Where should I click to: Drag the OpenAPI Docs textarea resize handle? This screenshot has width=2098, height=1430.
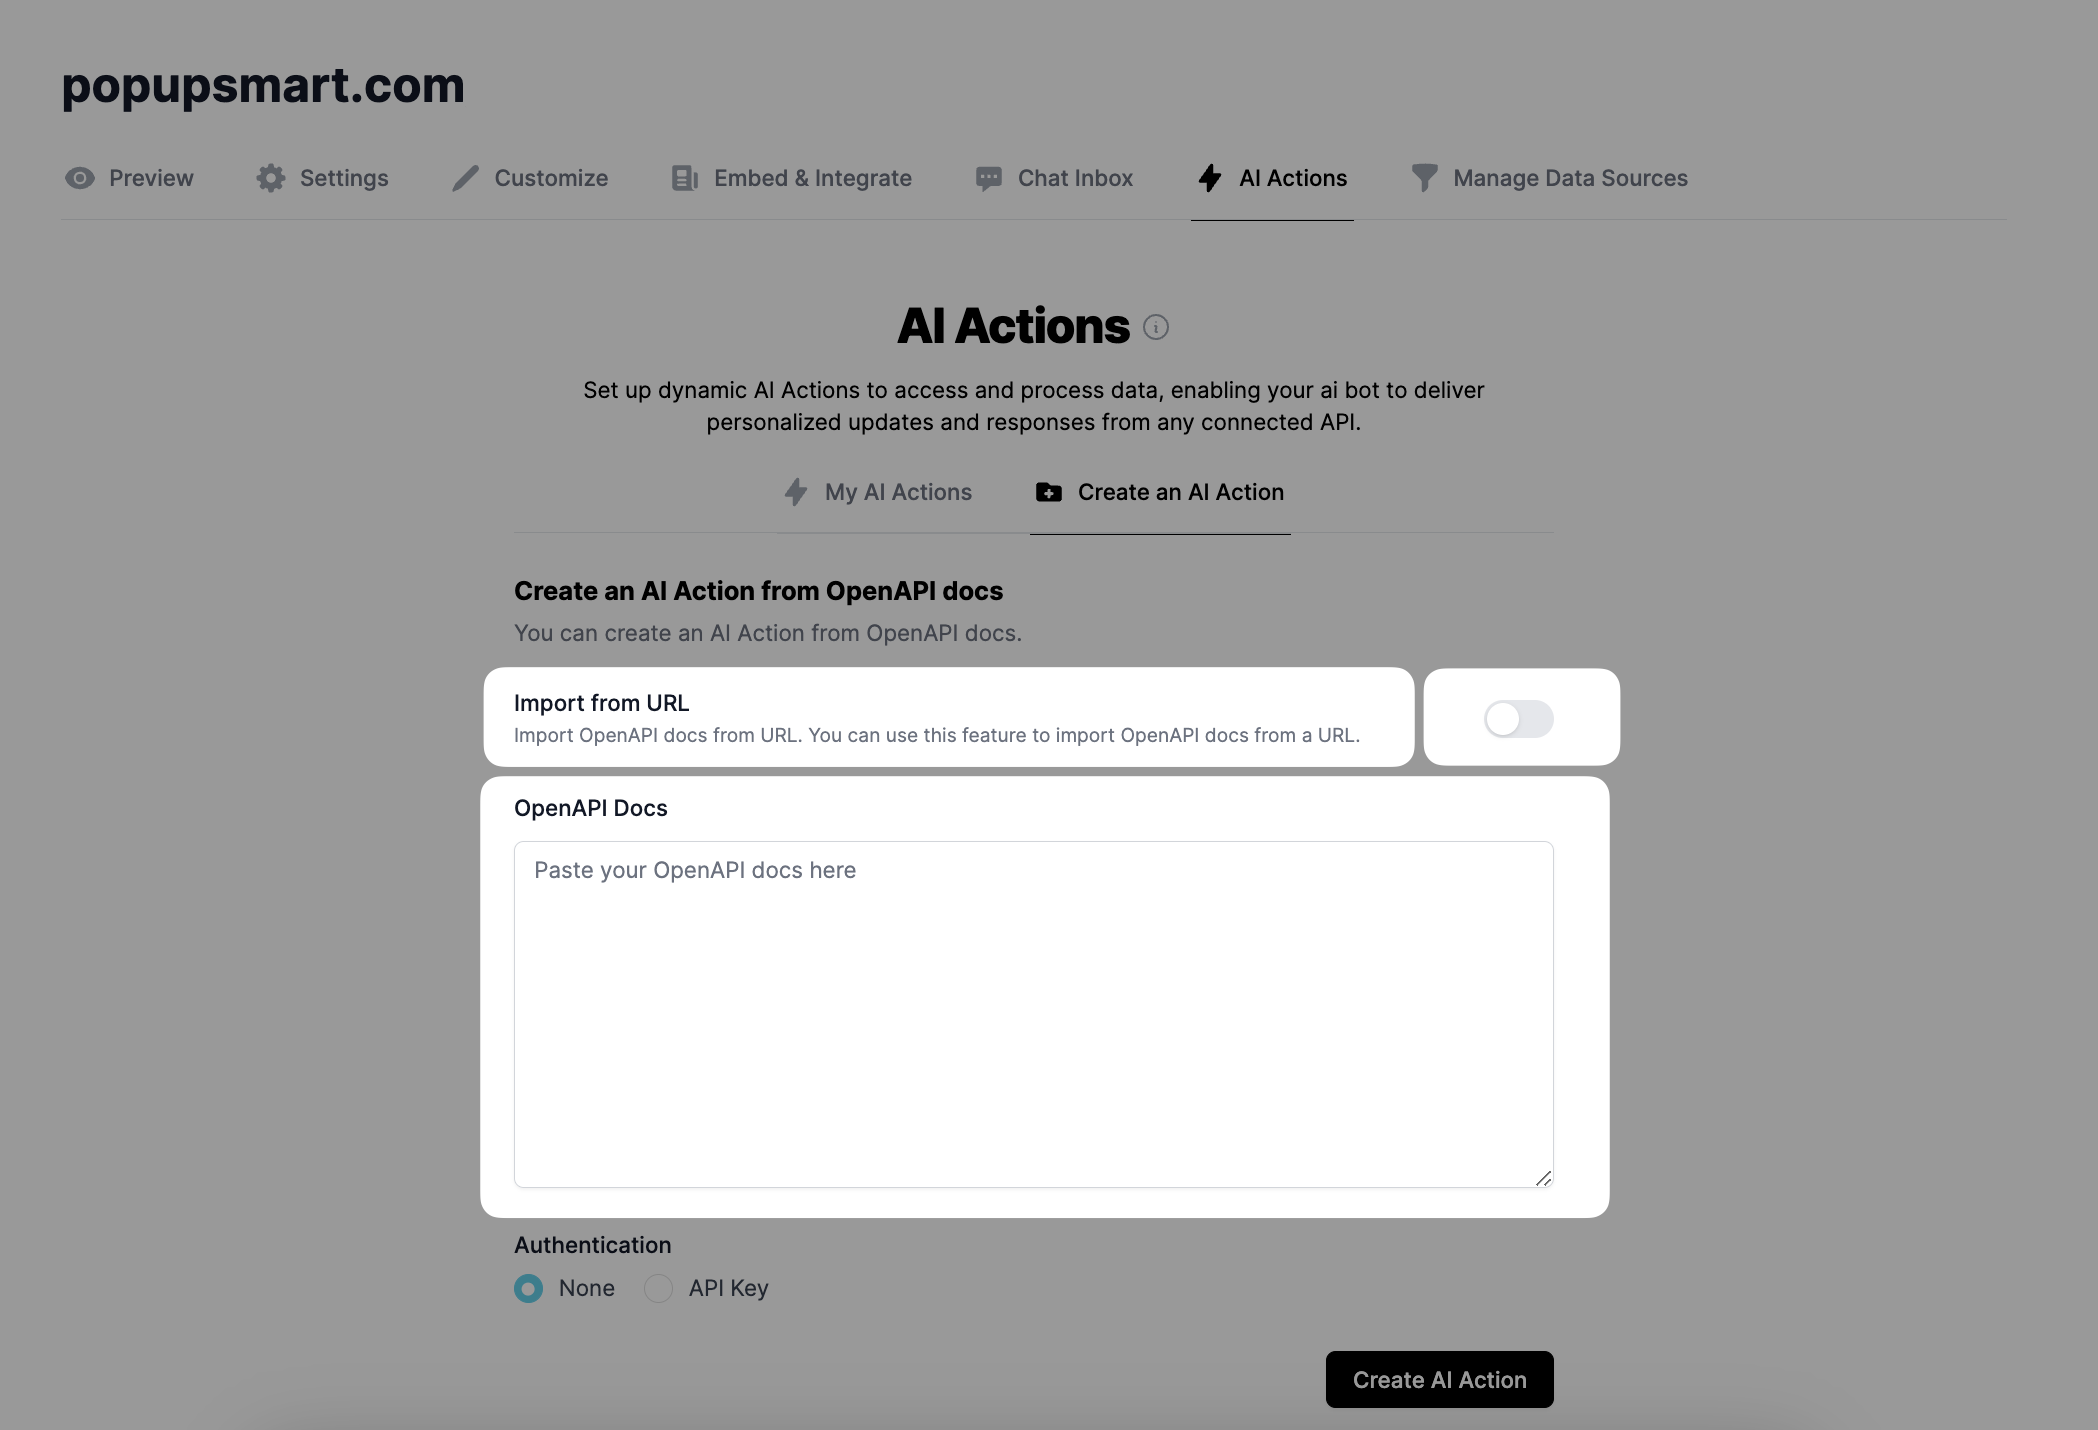pos(1542,1178)
